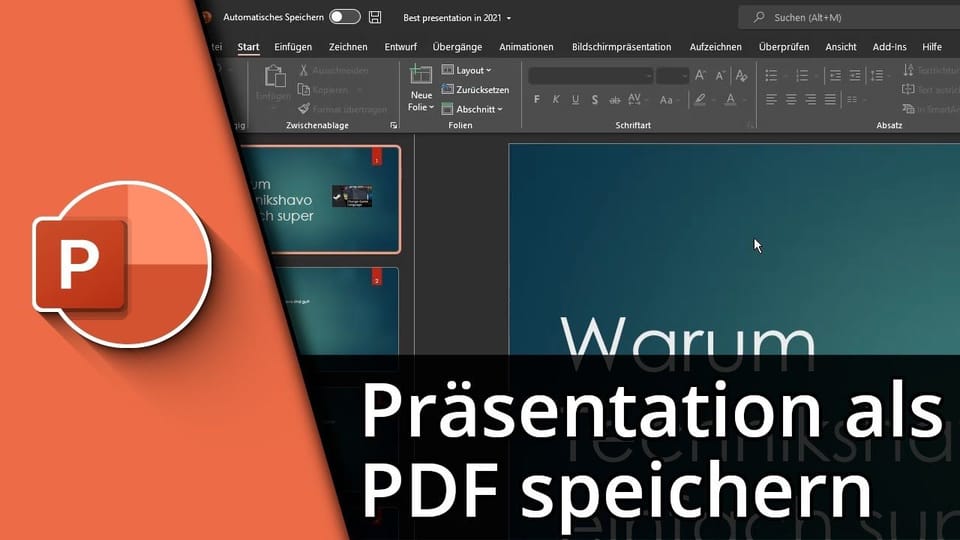Toggle italic with the K button

pos(556,100)
